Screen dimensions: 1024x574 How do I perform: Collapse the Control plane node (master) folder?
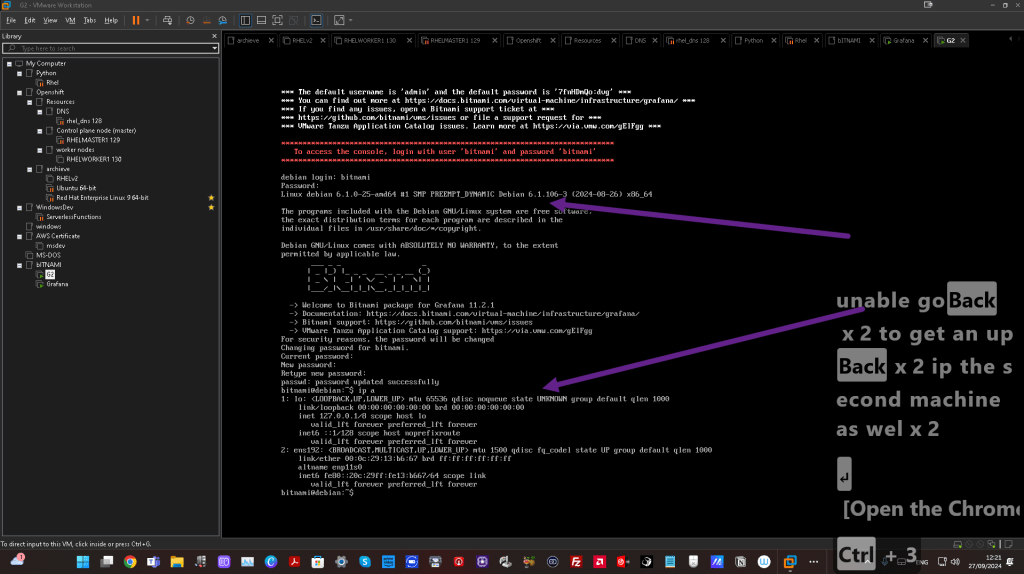coord(40,131)
